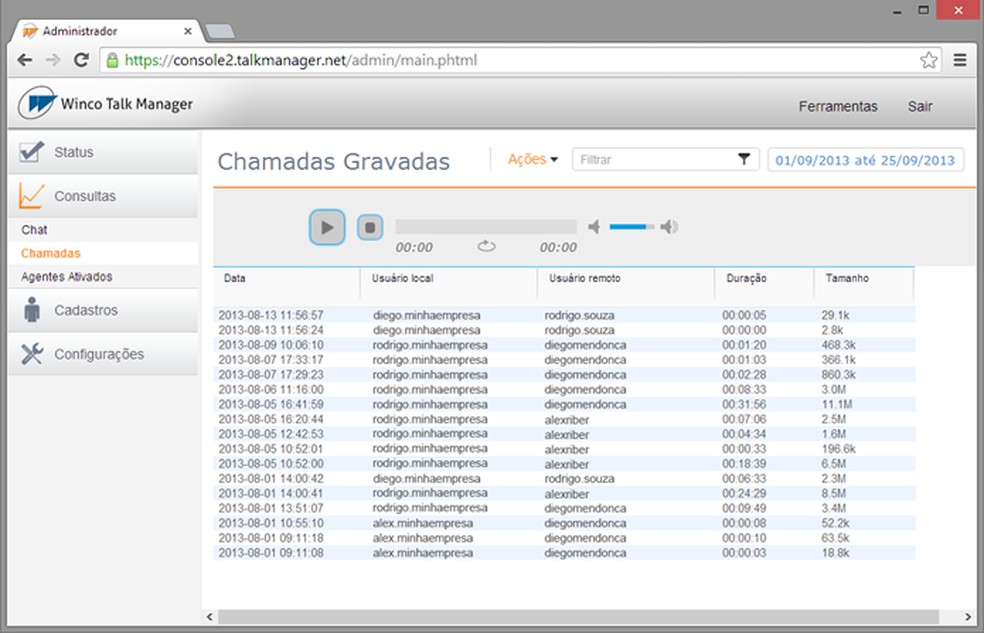Click the filter funnel icon
This screenshot has width=984, height=633.
point(744,158)
